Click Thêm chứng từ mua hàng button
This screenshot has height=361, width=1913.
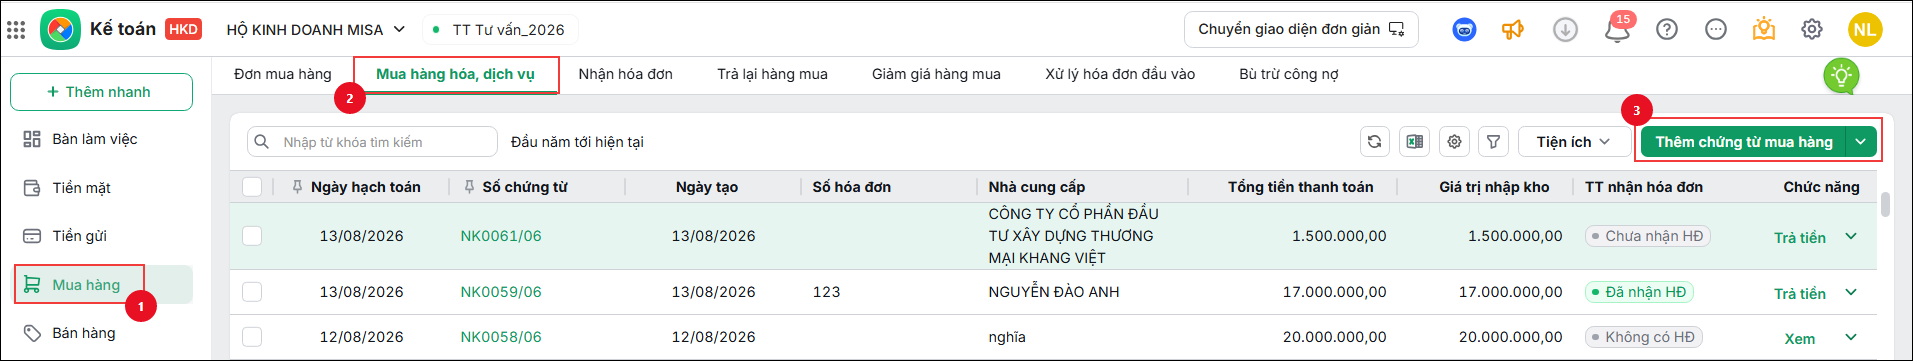coord(1743,142)
